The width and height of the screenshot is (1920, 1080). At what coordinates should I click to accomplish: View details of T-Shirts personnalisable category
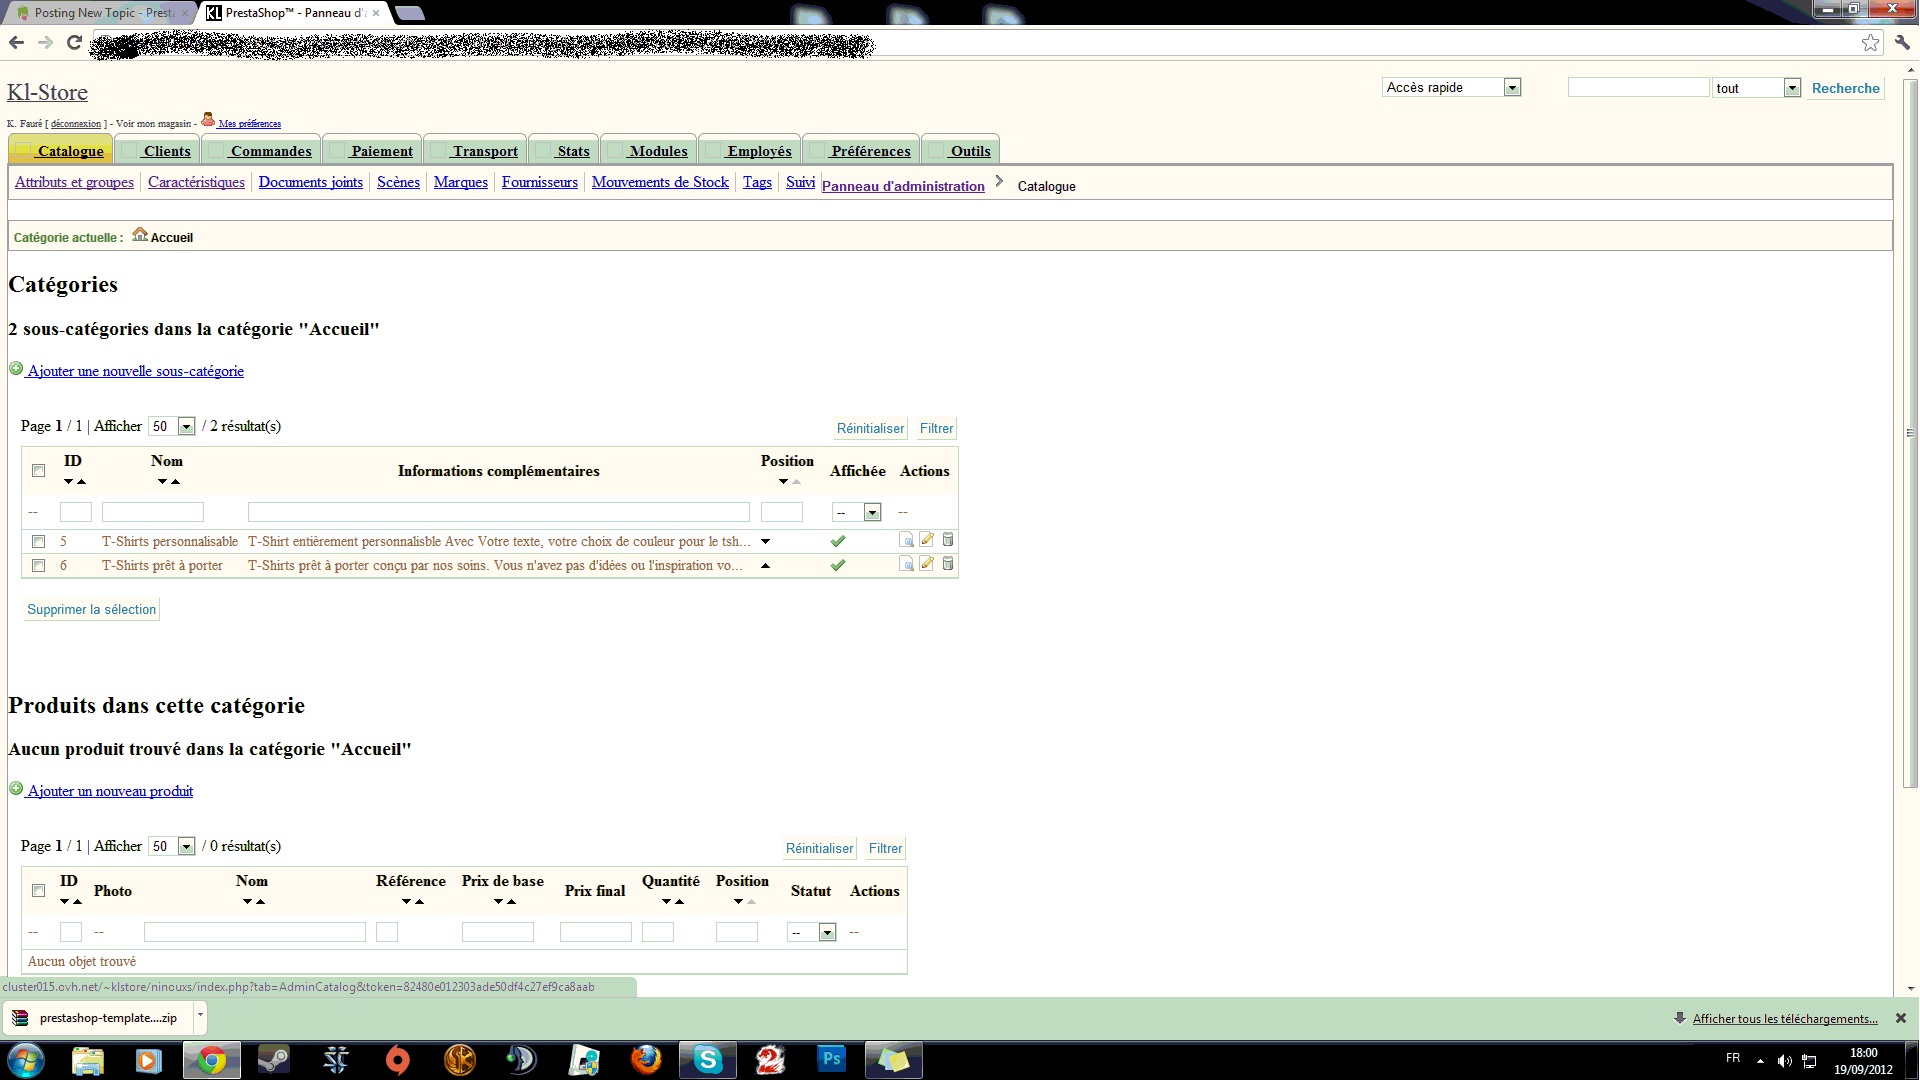click(x=906, y=540)
